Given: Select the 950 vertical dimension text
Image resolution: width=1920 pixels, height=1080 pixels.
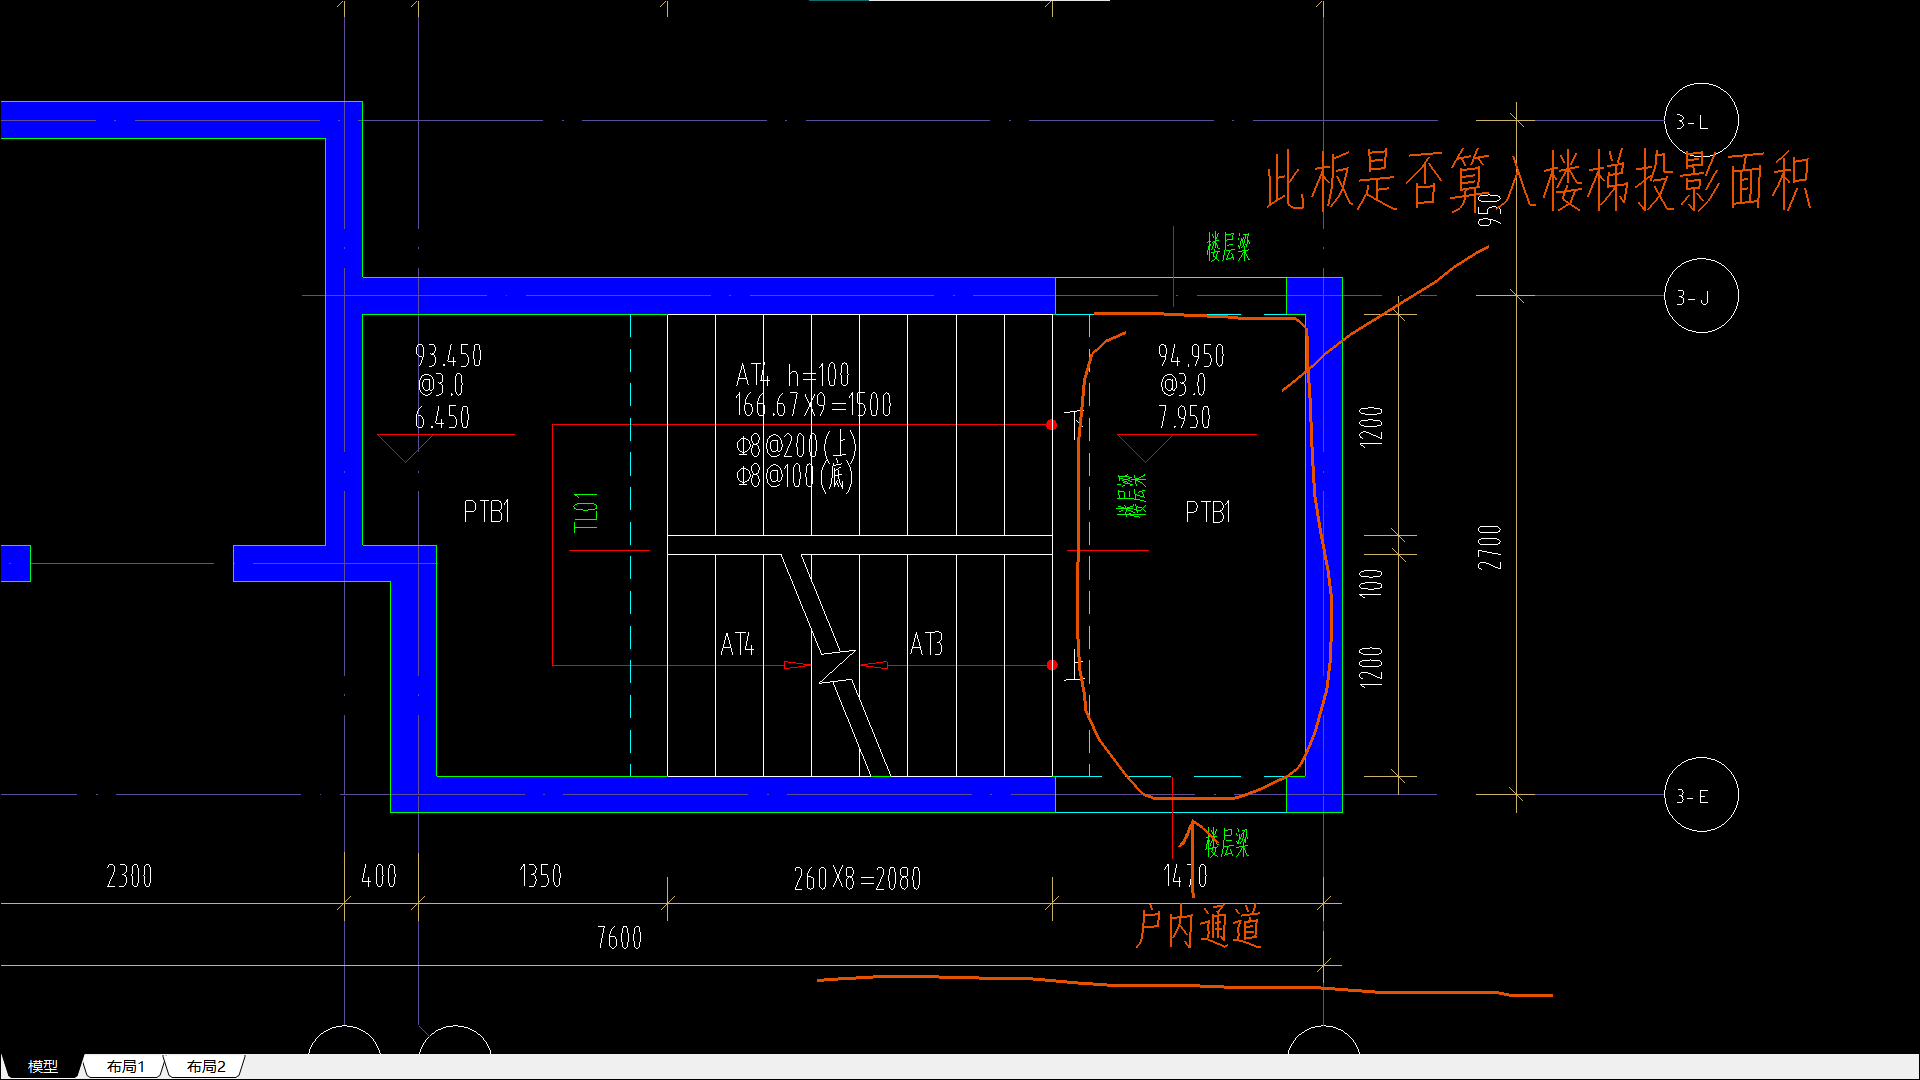Looking at the screenshot, I should (1490, 209).
